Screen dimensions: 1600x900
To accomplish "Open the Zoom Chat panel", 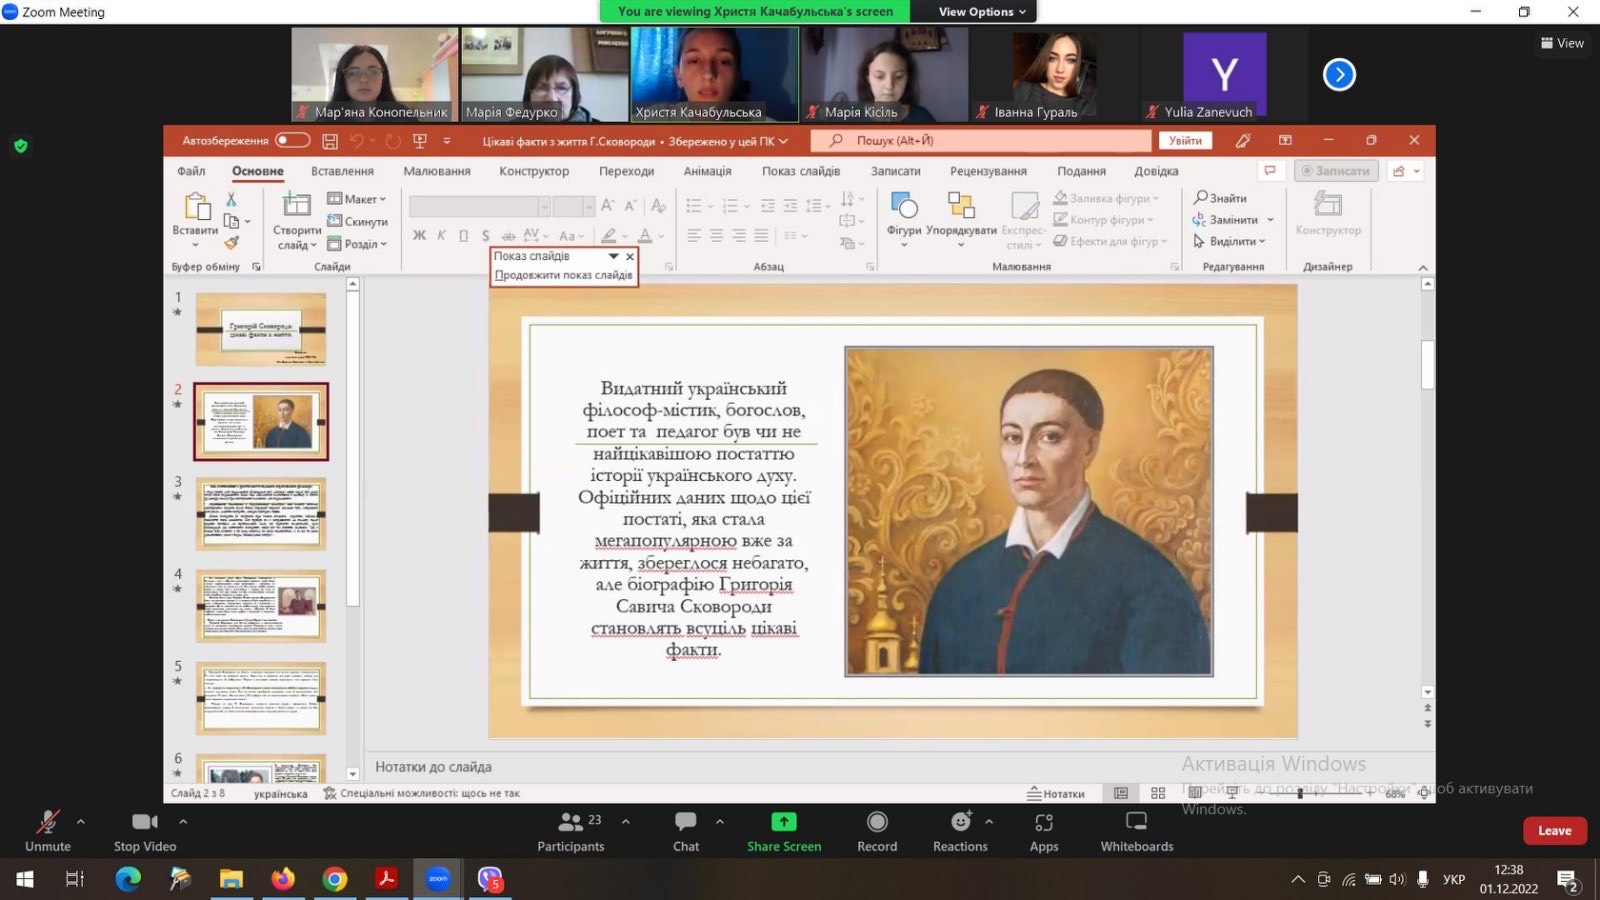I will [x=686, y=831].
